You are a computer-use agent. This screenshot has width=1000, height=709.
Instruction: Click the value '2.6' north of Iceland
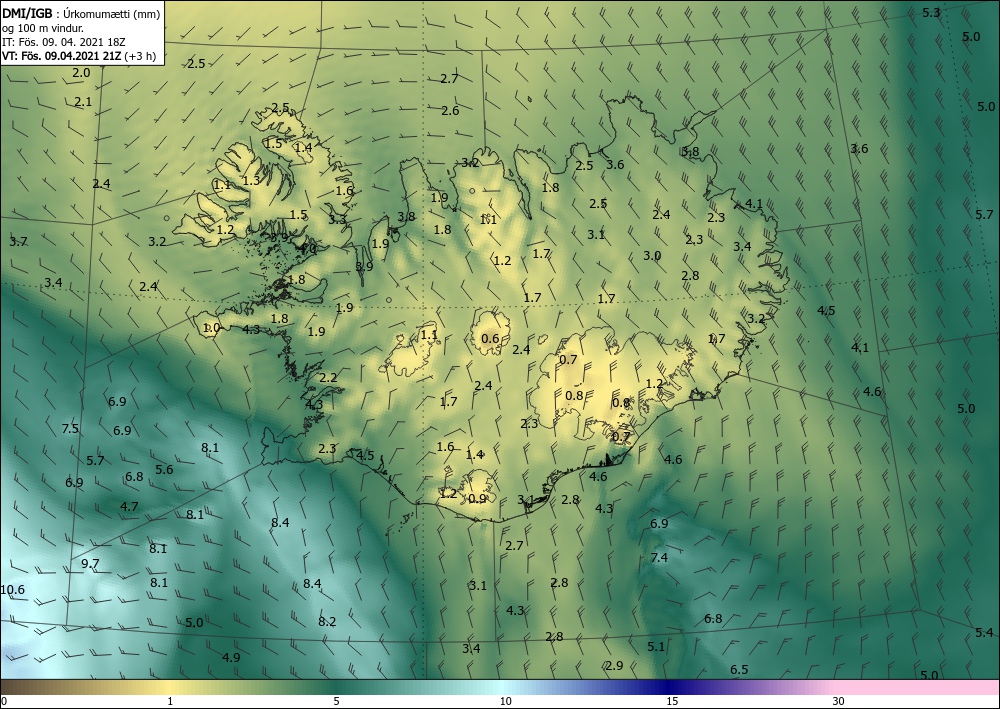[x=450, y=111]
